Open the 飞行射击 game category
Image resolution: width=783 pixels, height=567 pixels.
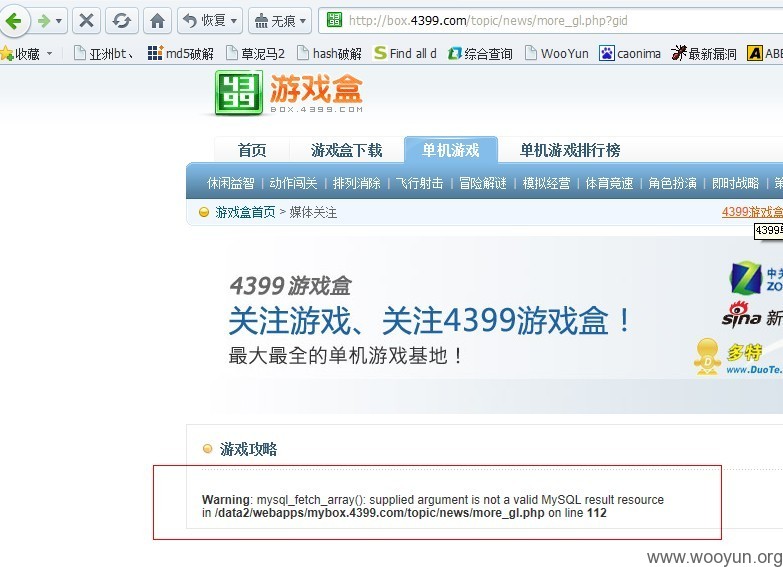419,183
